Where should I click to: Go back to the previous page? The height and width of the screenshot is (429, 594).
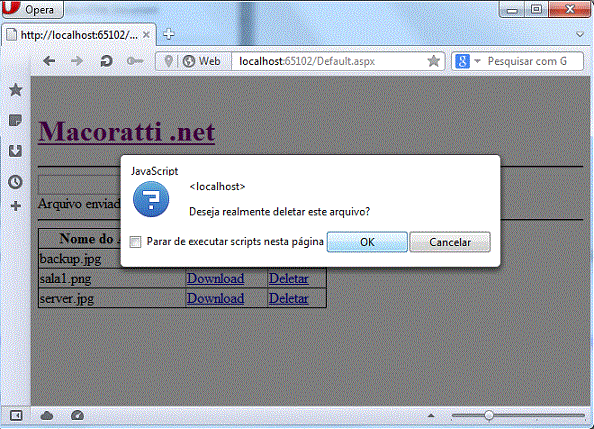pyautogui.click(x=49, y=61)
